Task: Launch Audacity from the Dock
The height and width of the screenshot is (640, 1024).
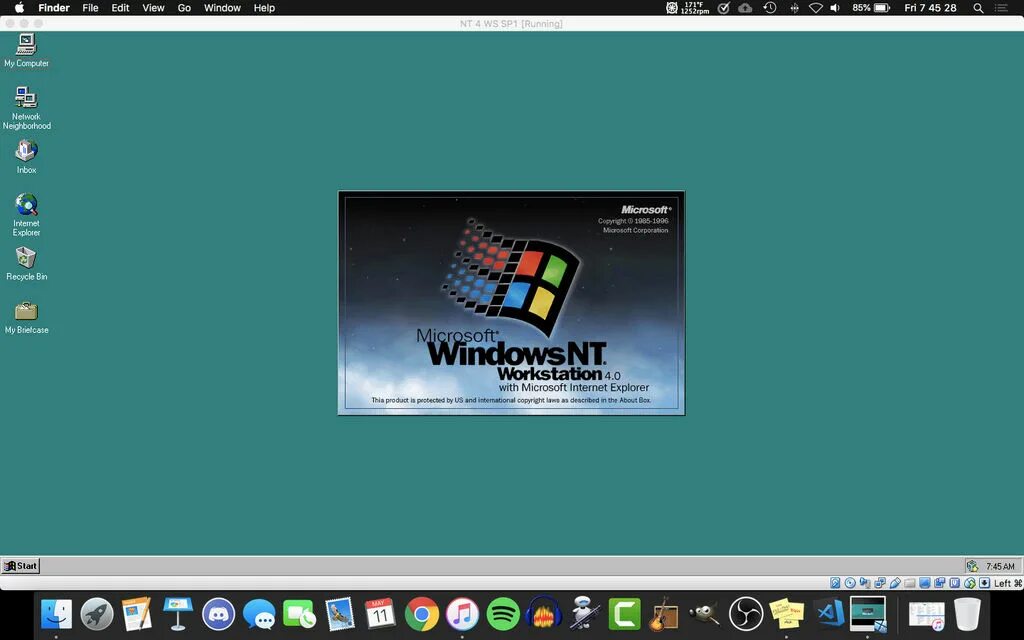Action: 543,614
